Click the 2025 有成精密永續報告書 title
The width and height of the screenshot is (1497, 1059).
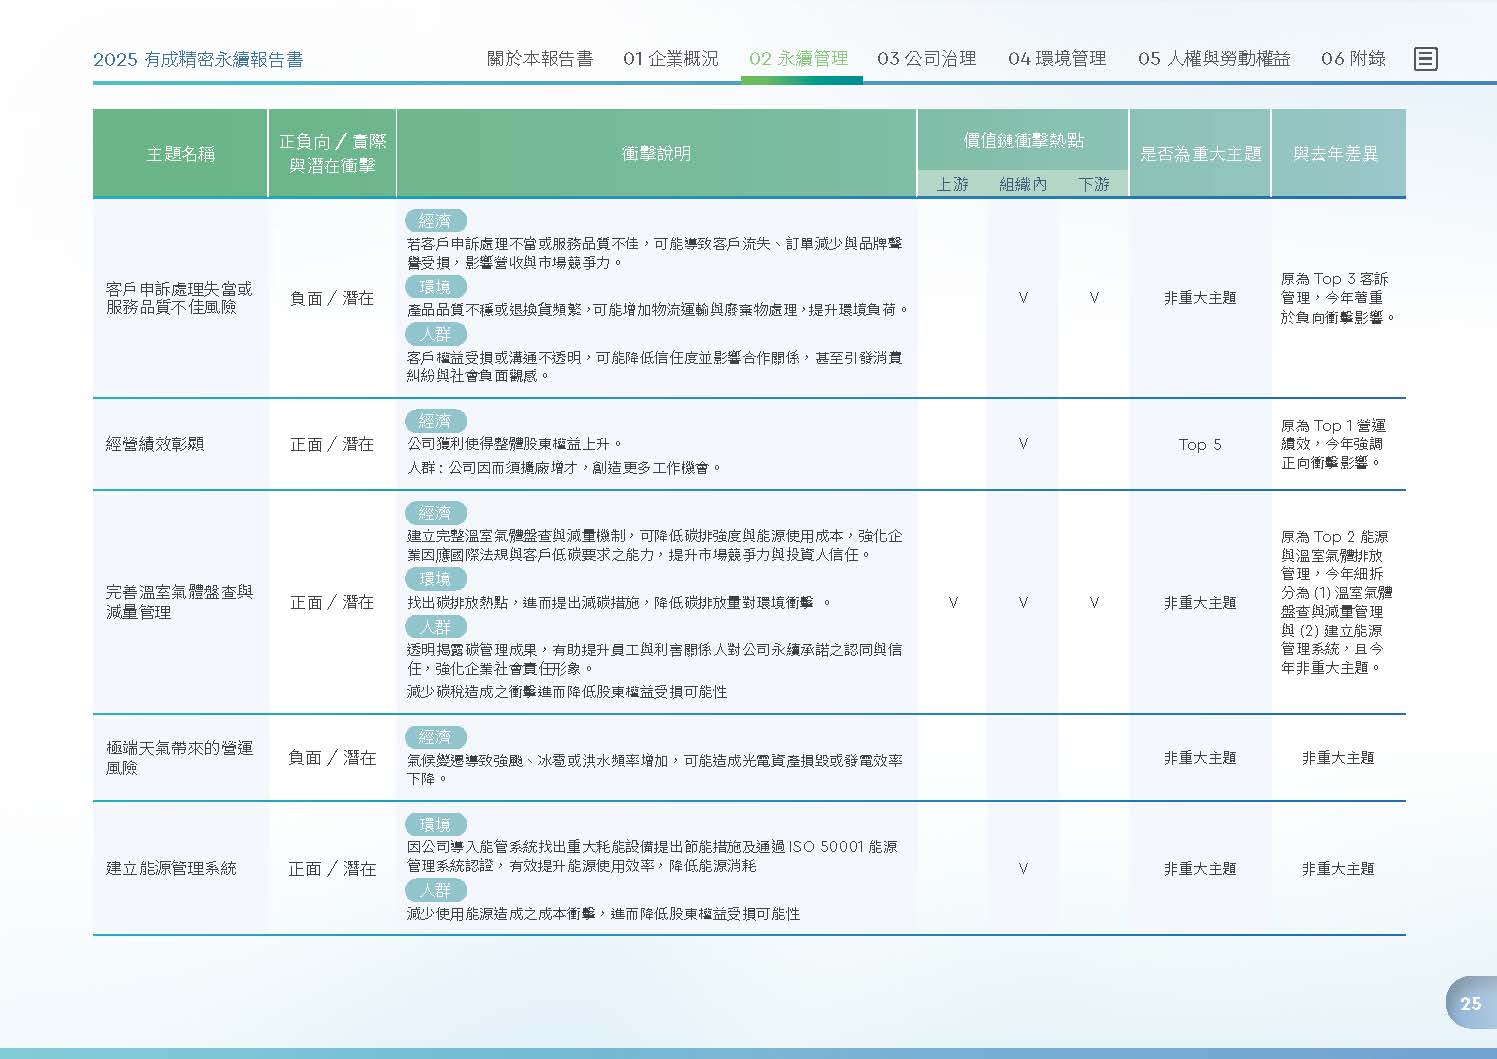(198, 60)
